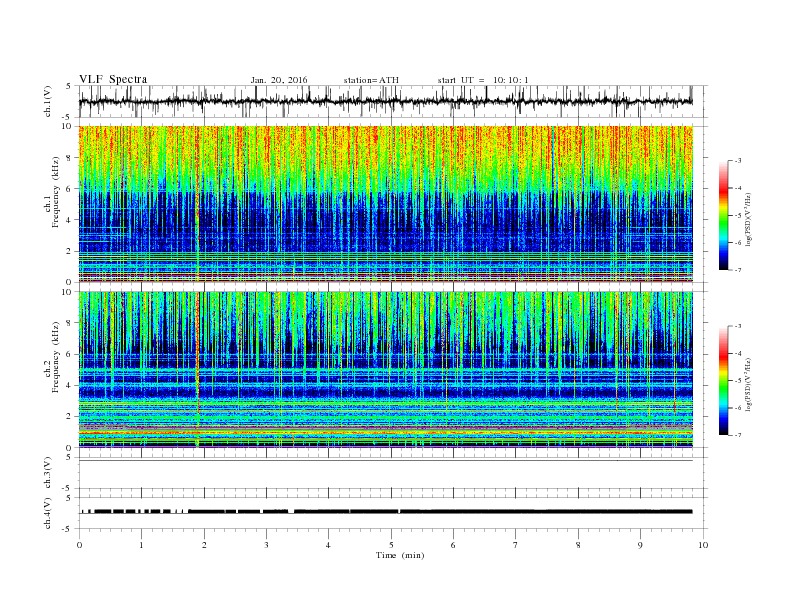Click inside the ch.2 spectrogram panel
This screenshot has height=612, width=792.
pos(385,369)
